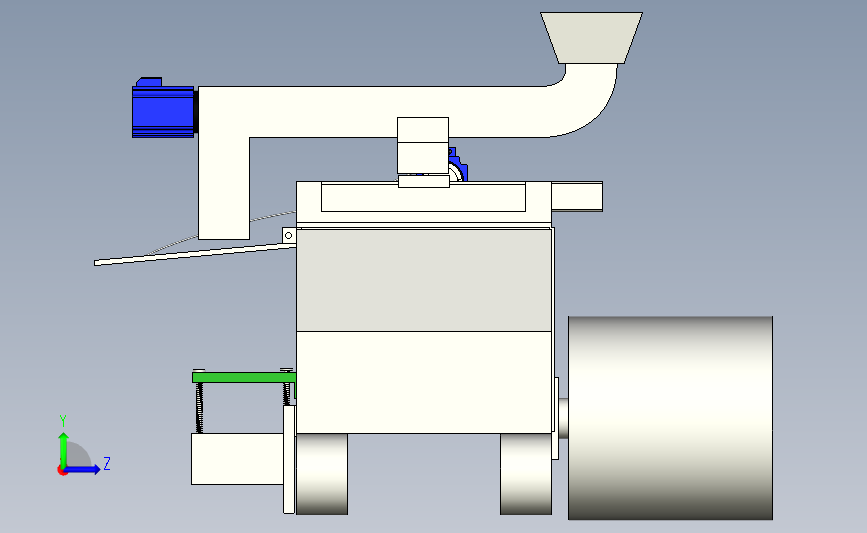Select the blue servo motor on duct
The image size is (867, 533).
(164, 108)
